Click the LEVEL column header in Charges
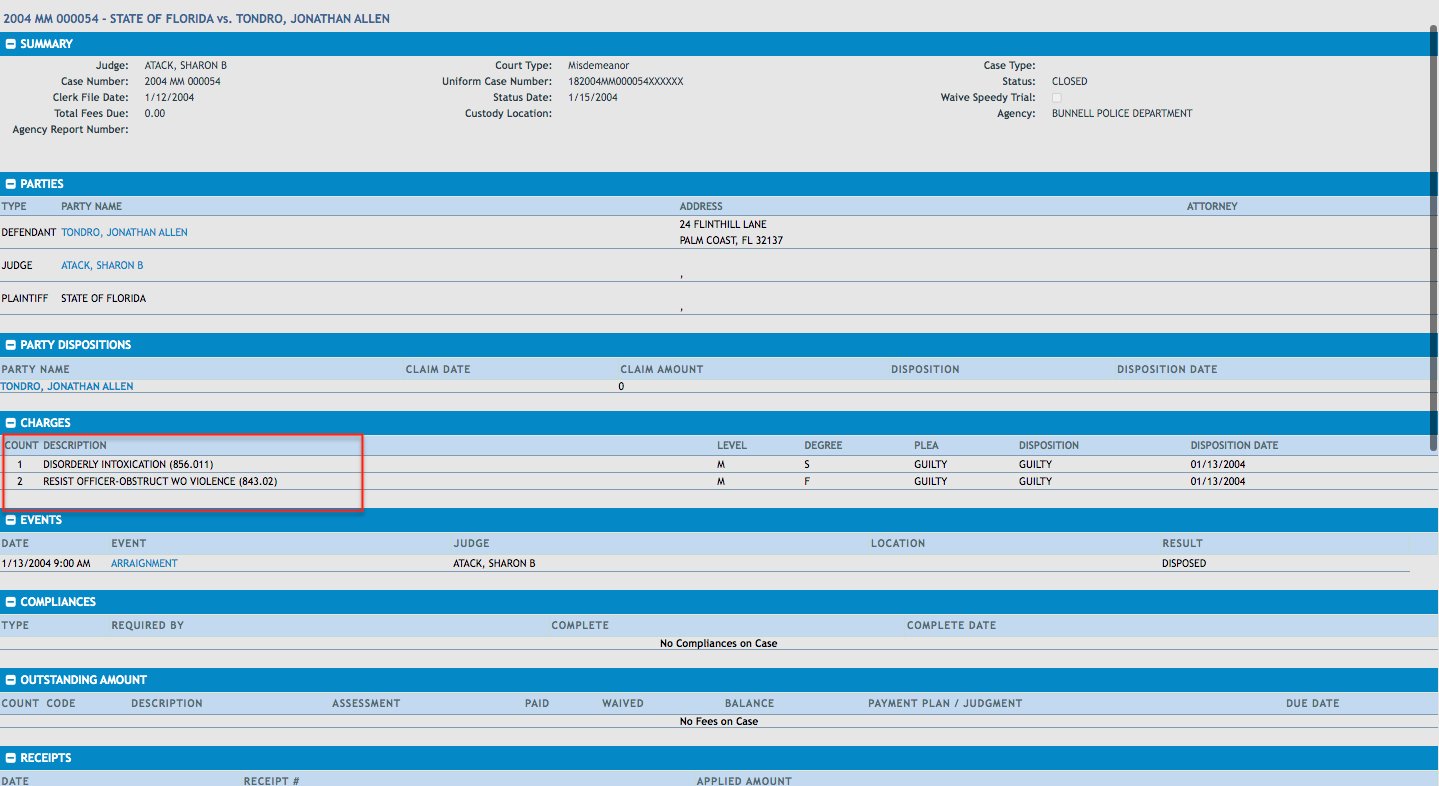 click(x=732, y=445)
